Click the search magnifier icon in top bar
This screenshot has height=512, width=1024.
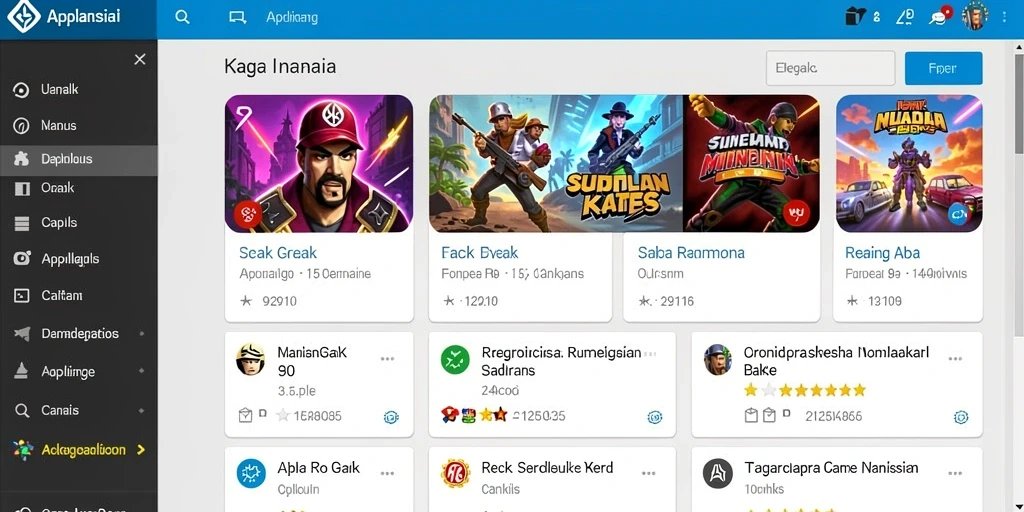(183, 18)
